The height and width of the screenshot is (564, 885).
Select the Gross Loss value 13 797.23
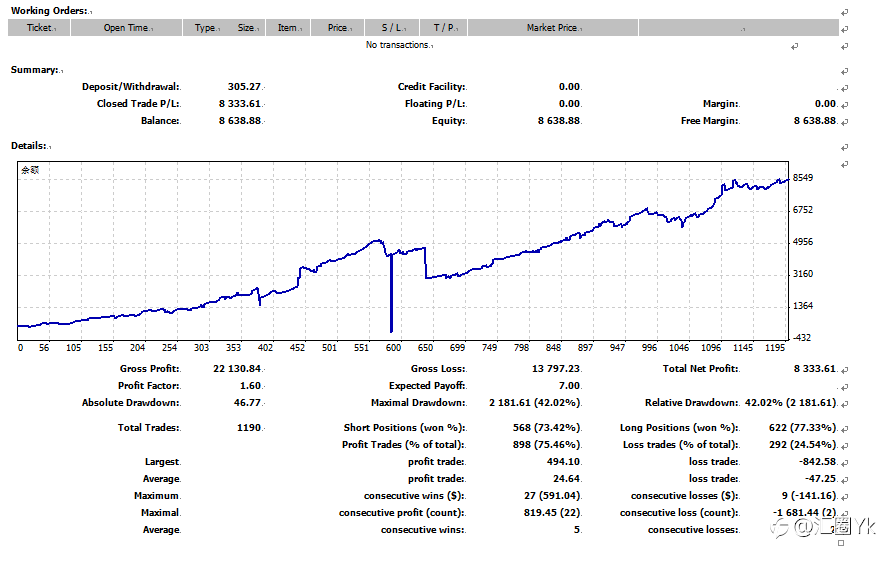[x=555, y=369]
